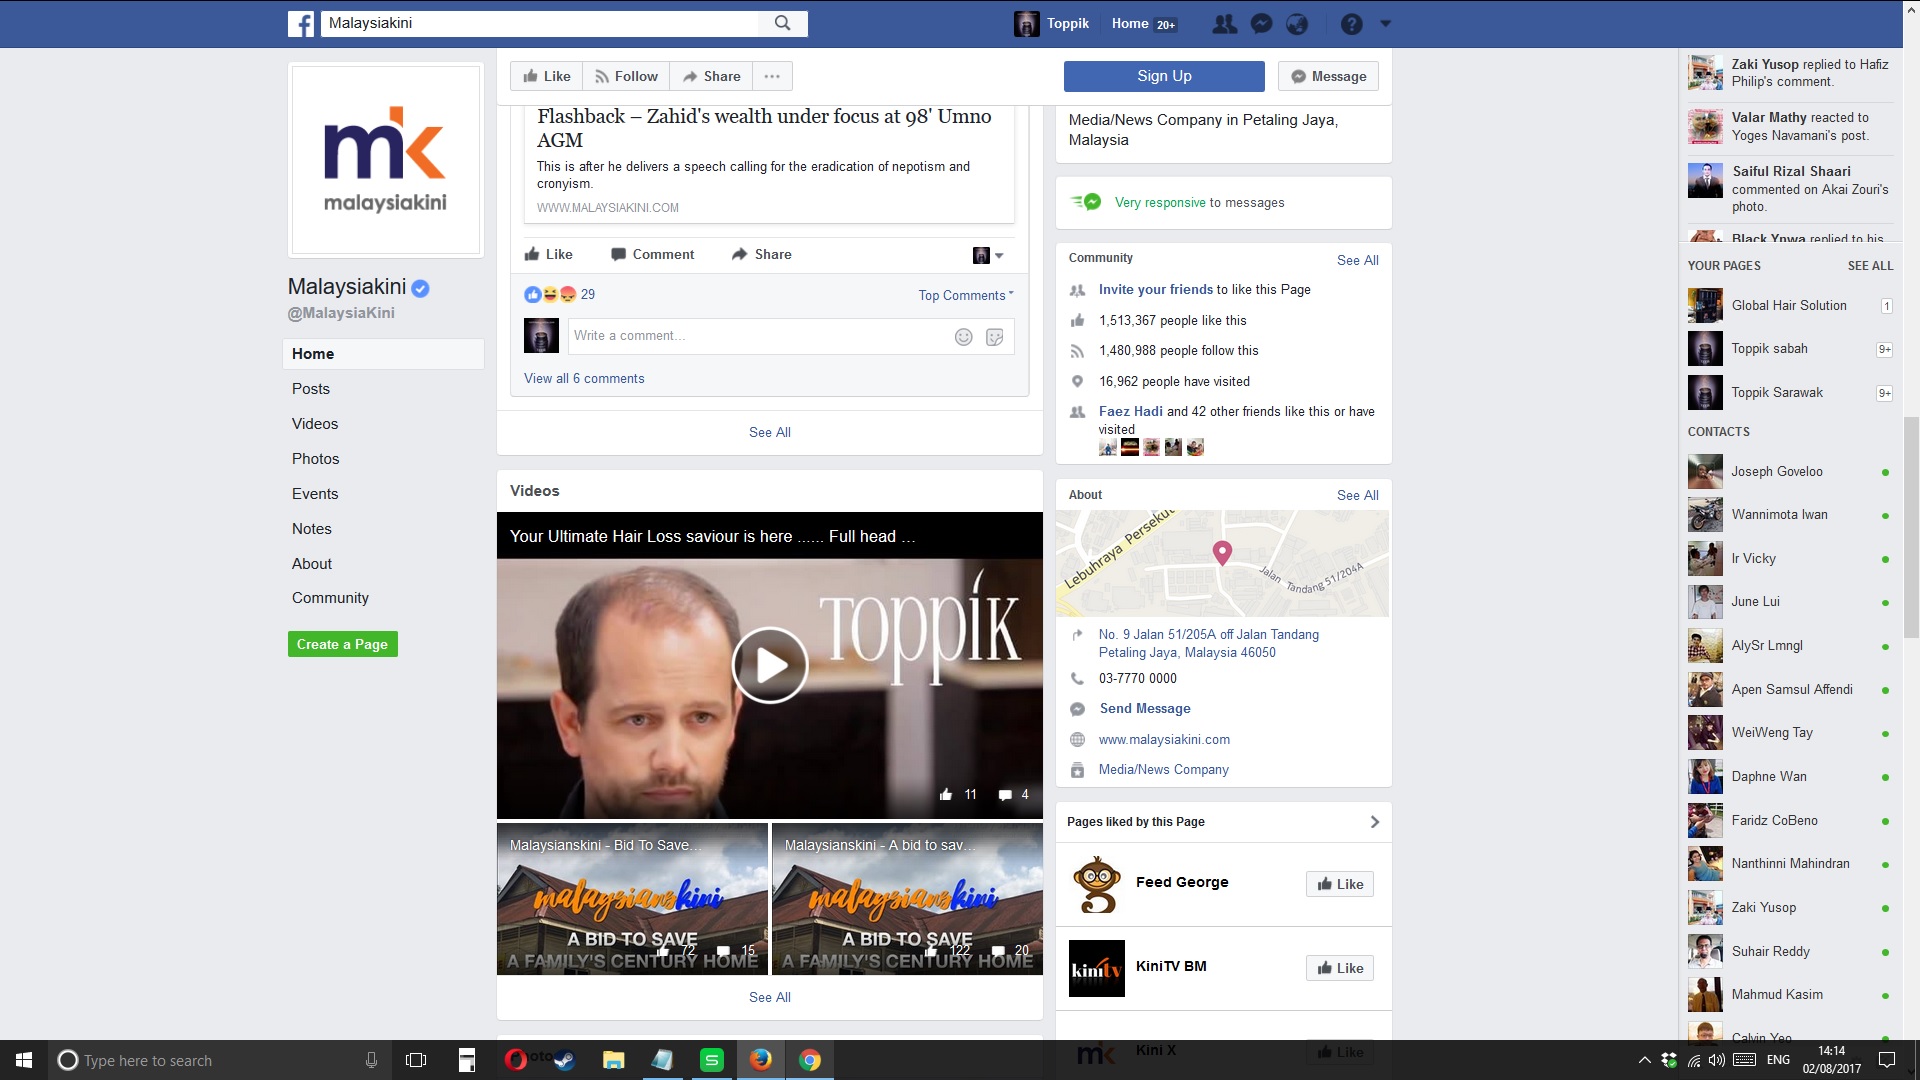Open the Friend Requests icon
Viewport: 1920px width, 1080px height.
coord(1224,24)
